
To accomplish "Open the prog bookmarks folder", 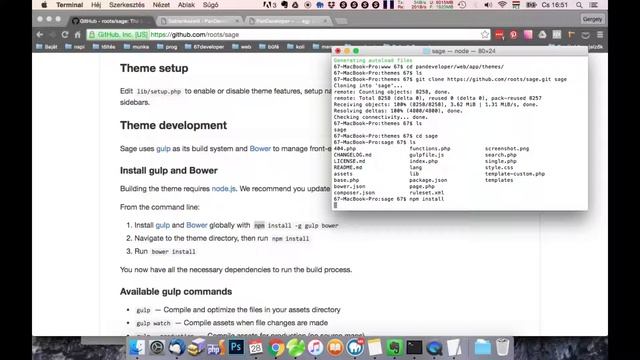I will (167, 47).
